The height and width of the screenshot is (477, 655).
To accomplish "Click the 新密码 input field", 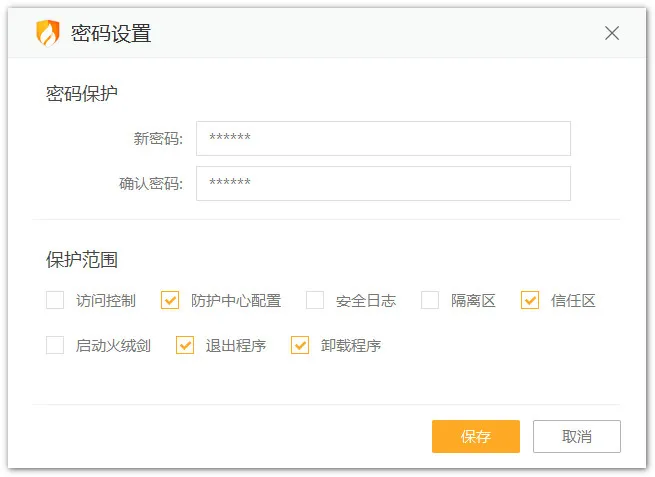I will 383,139.
